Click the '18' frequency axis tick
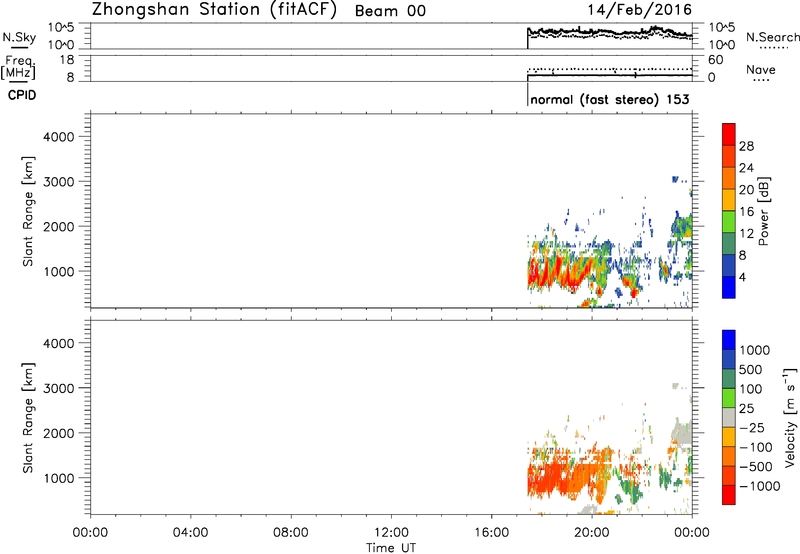The width and height of the screenshot is (800, 554). 66,60
